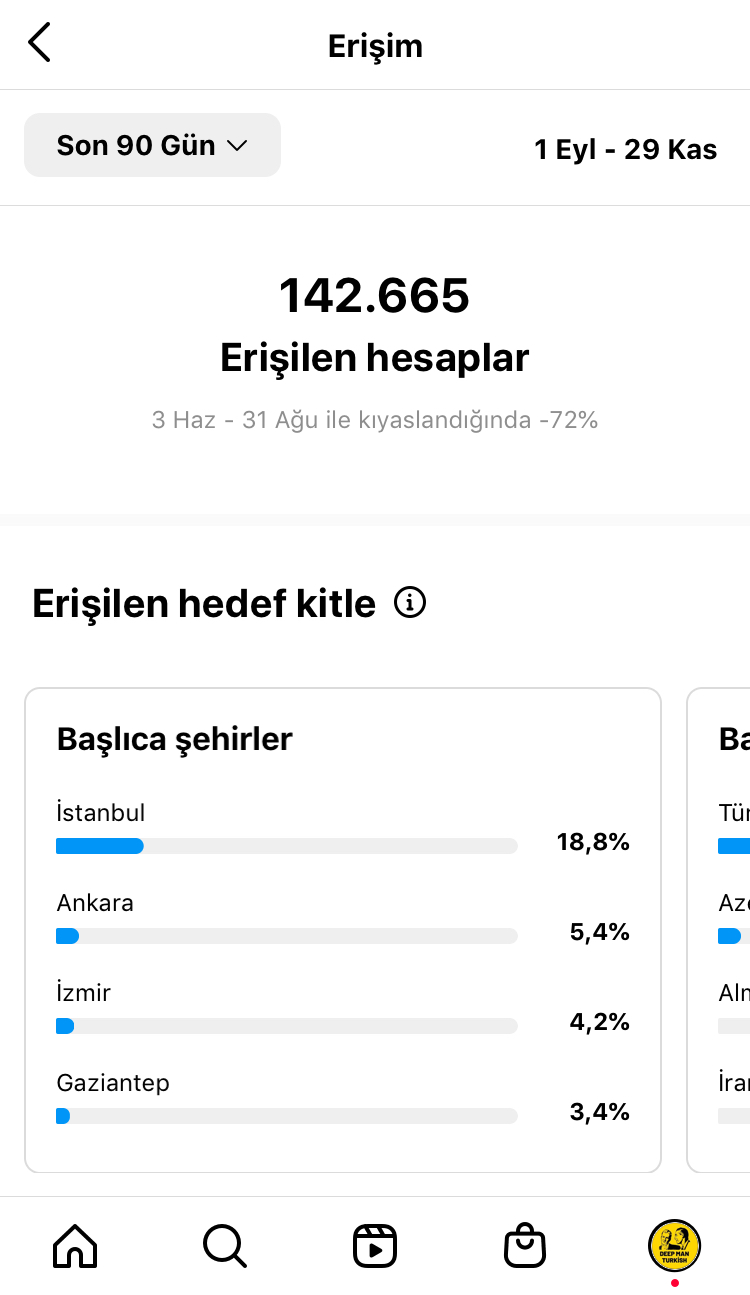The width and height of the screenshot is (750, 1295).
Task: Tap the partially visible countries card
Action: 718,930
